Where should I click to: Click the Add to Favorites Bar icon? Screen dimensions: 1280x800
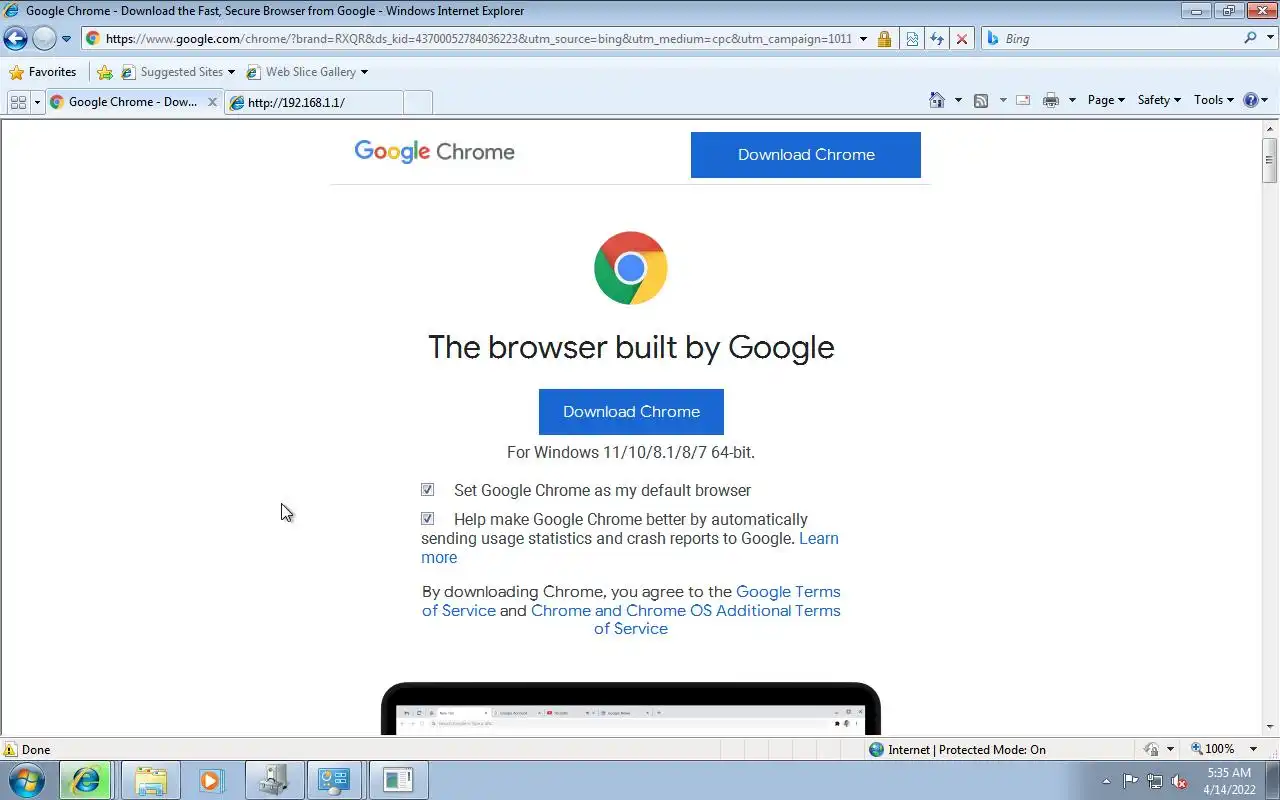point(104,72)
